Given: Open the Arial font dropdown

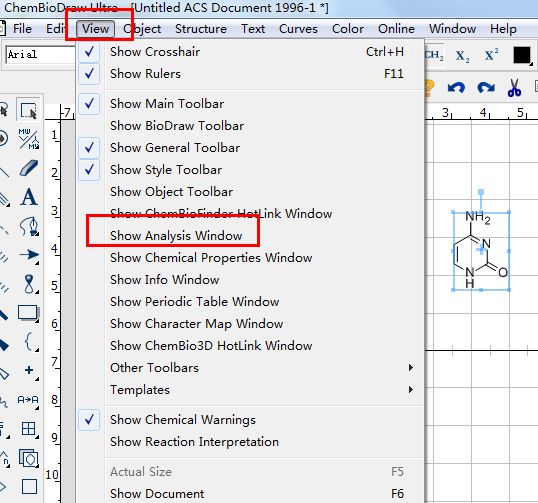Looking at the screenshot, I should click(x=40, y=55).
